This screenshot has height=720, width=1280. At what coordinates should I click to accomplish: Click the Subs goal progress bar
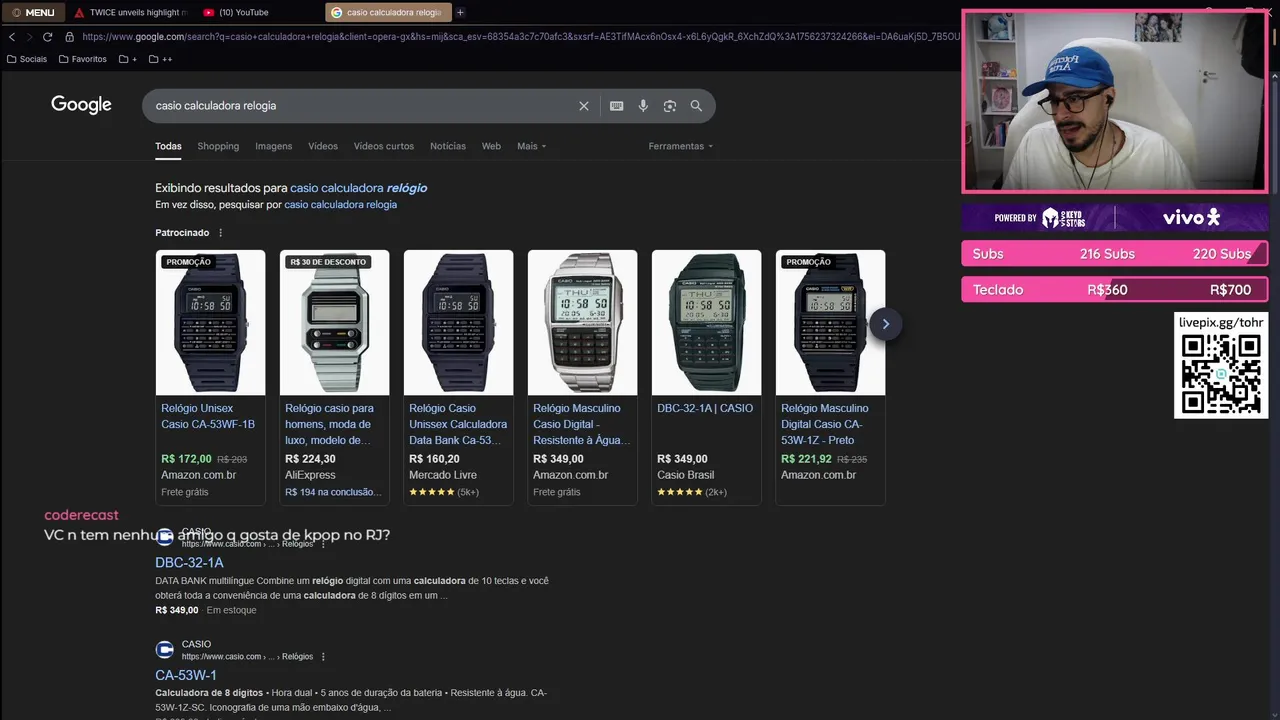click(x=1114, y=254)
